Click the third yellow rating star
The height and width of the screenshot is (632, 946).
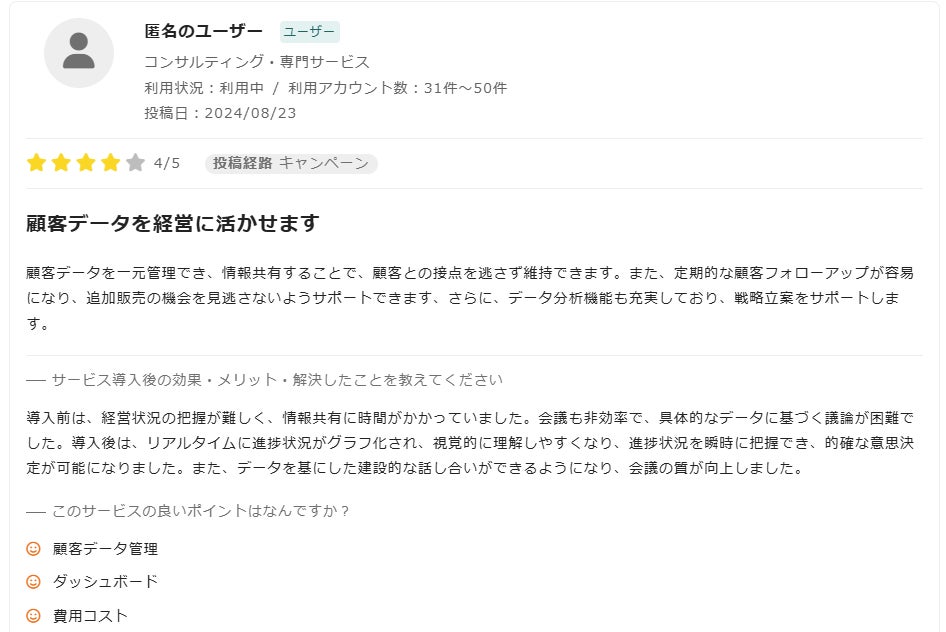click(x=86, y=163)
